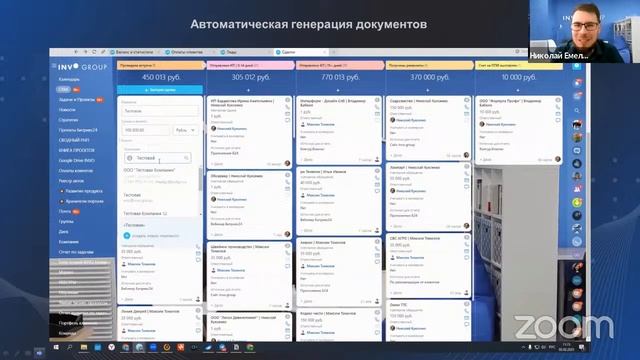640x360 pixels.
Task: Click calendar icon on first 305 012 column card
Action: (288, 114)
